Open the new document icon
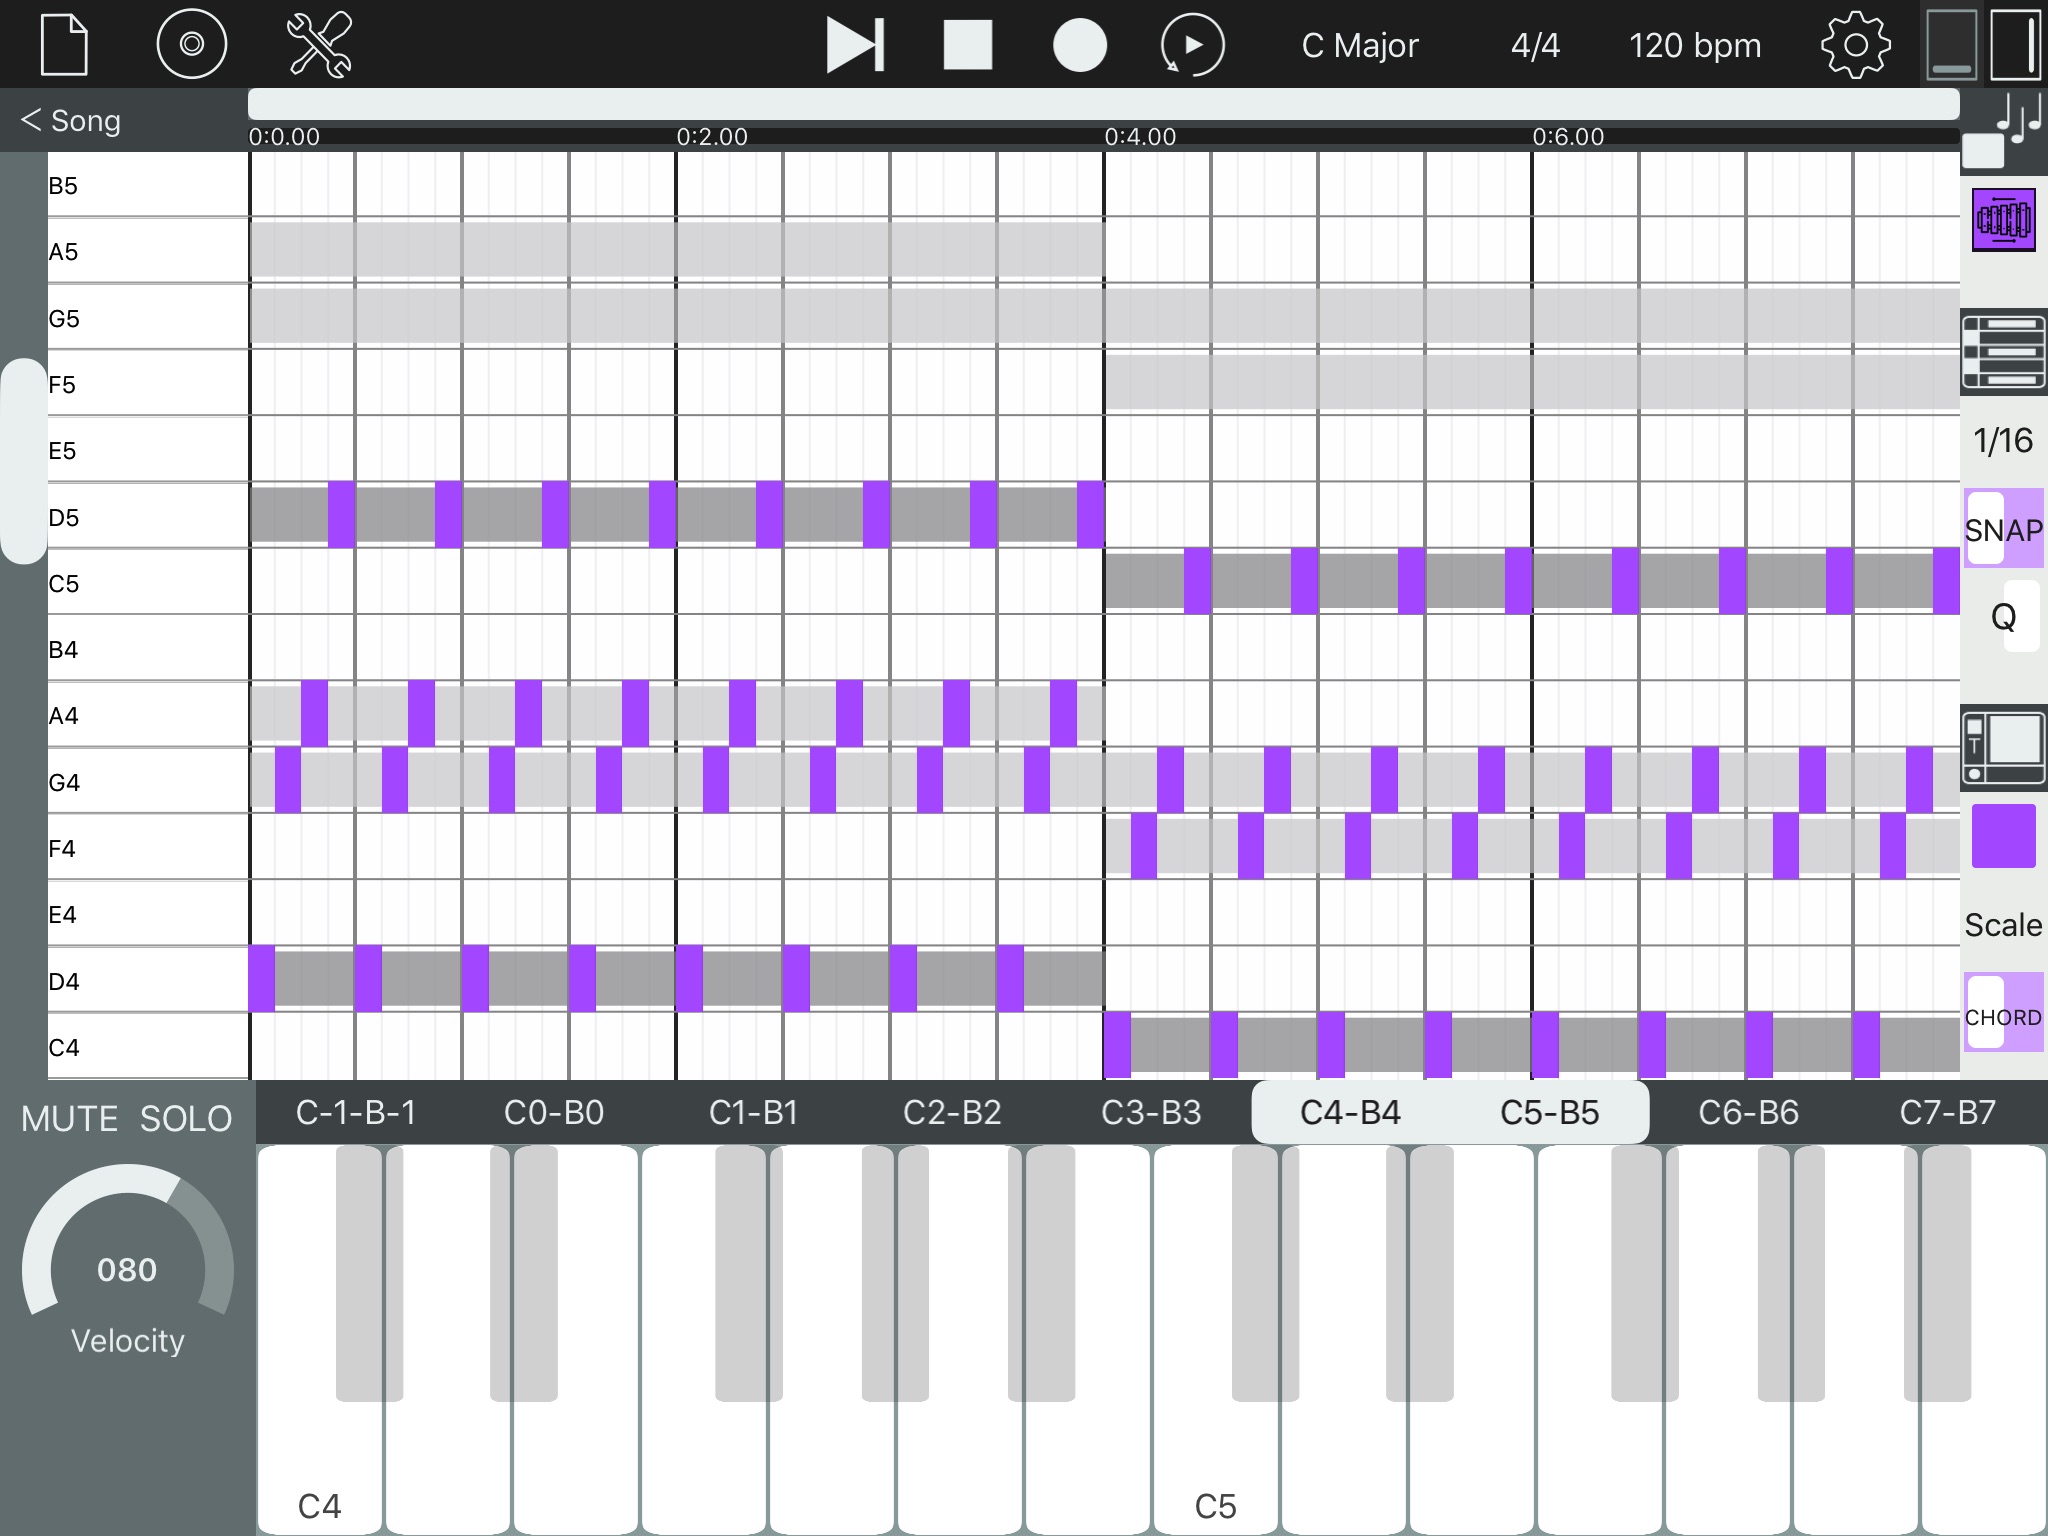This screenshot has width=2048, height=1536. click(64, 44)
